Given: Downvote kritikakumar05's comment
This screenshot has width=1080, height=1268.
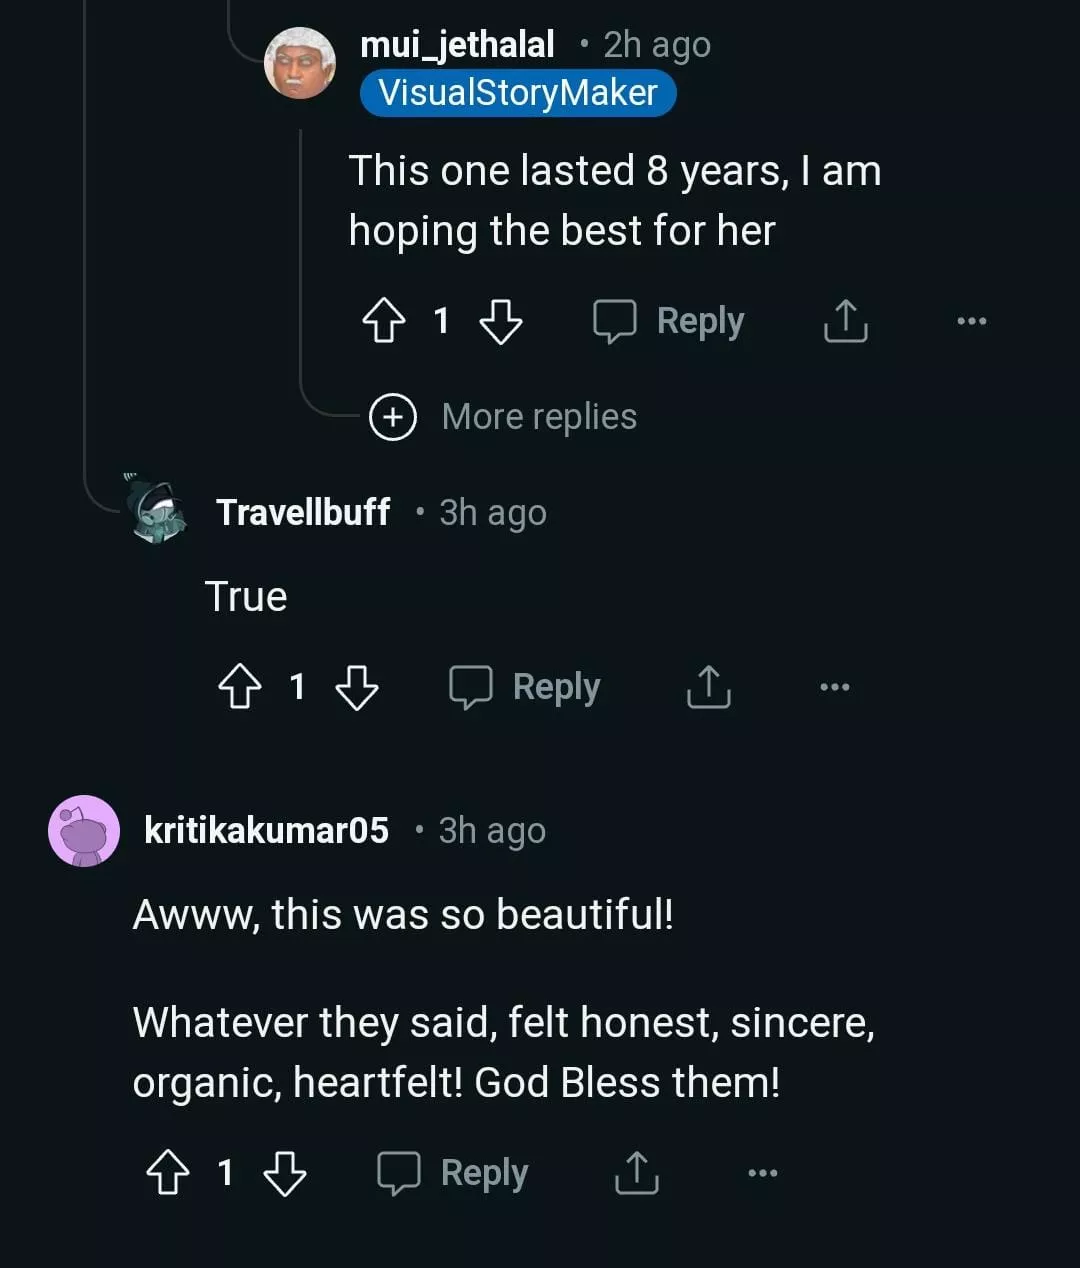Looking at the screenshot, I should (x=285, y=1173).
